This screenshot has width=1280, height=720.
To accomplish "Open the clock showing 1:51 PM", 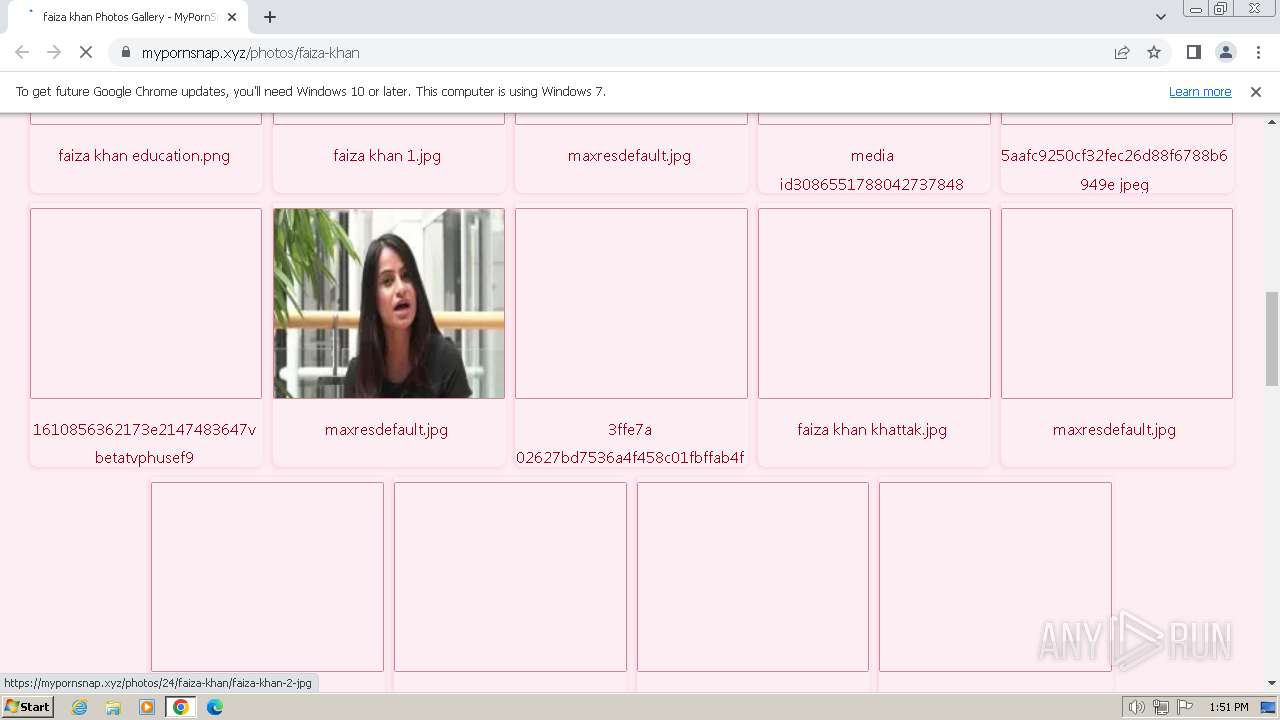I will click(1229, 707).
